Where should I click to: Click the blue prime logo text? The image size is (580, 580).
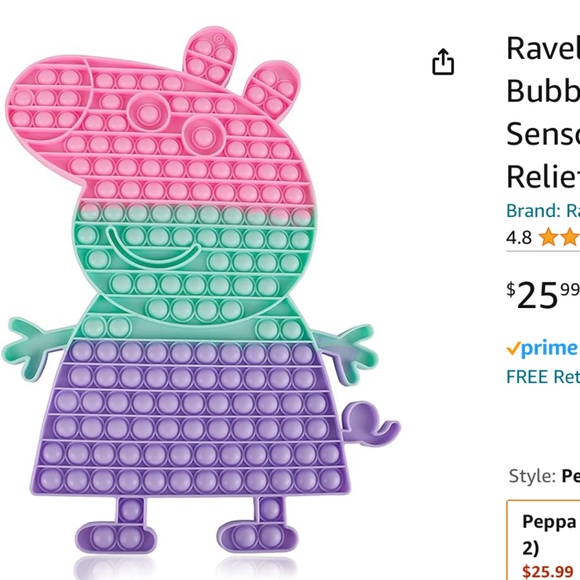[549, 349]
